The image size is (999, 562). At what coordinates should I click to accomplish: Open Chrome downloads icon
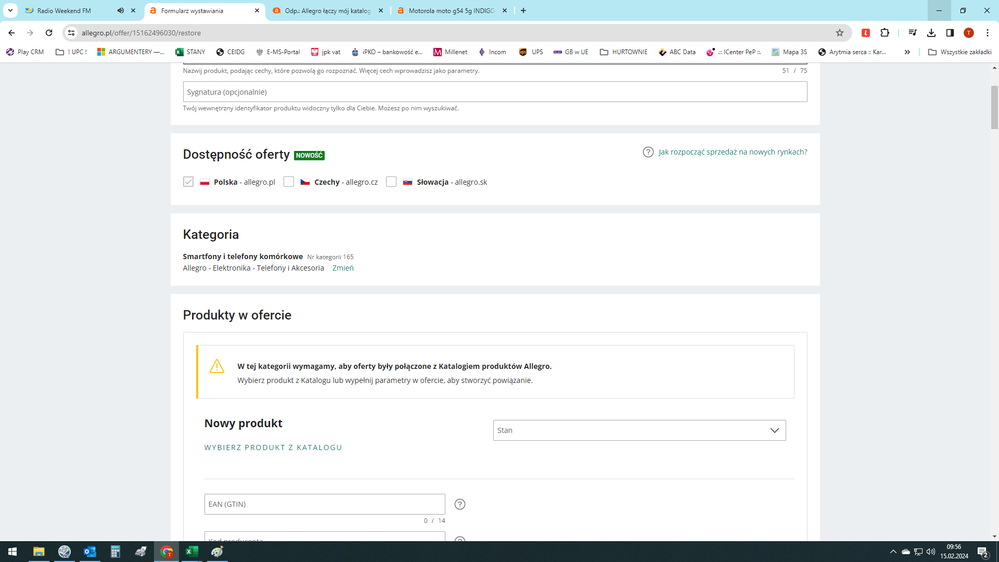[931, 32]
